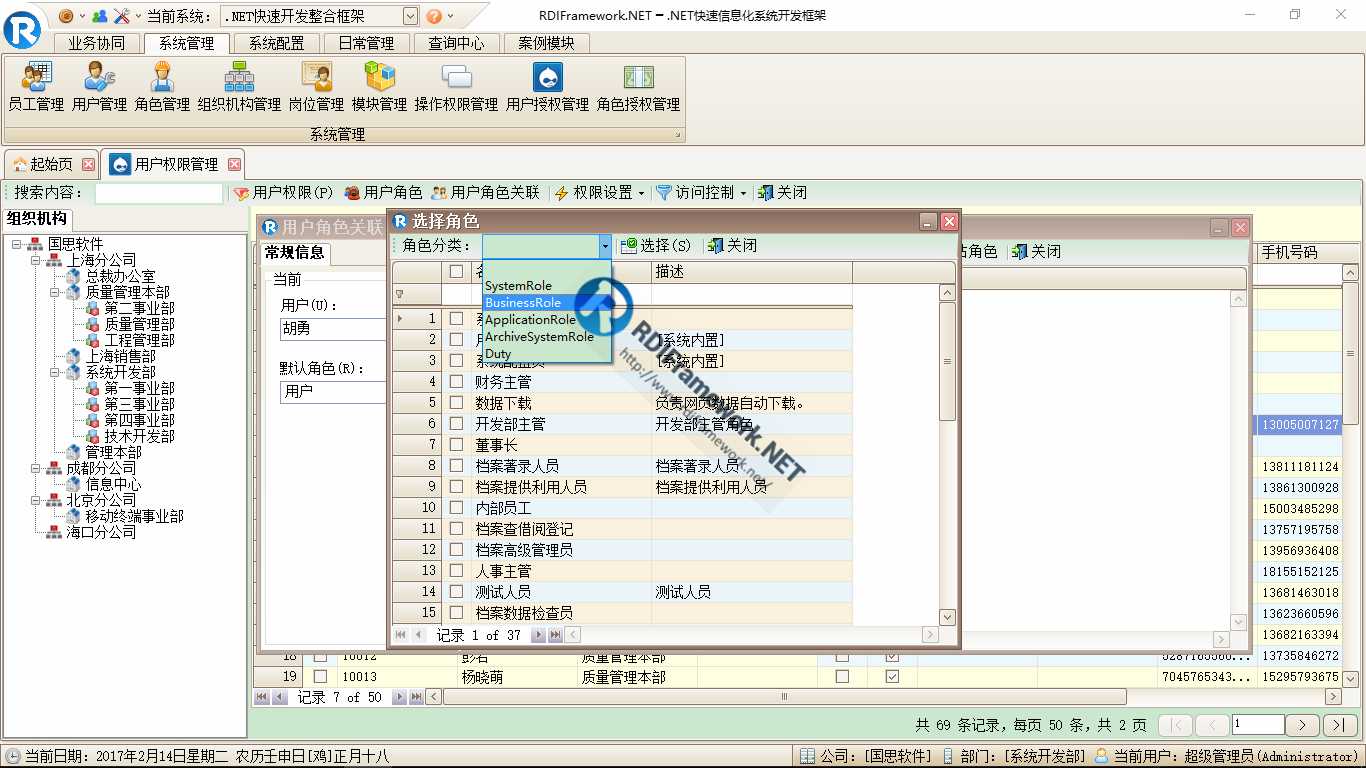This screenshot has width=1366, height=768.
Task: Click the RDIFramework application logo button
Action: click(22, 28)
